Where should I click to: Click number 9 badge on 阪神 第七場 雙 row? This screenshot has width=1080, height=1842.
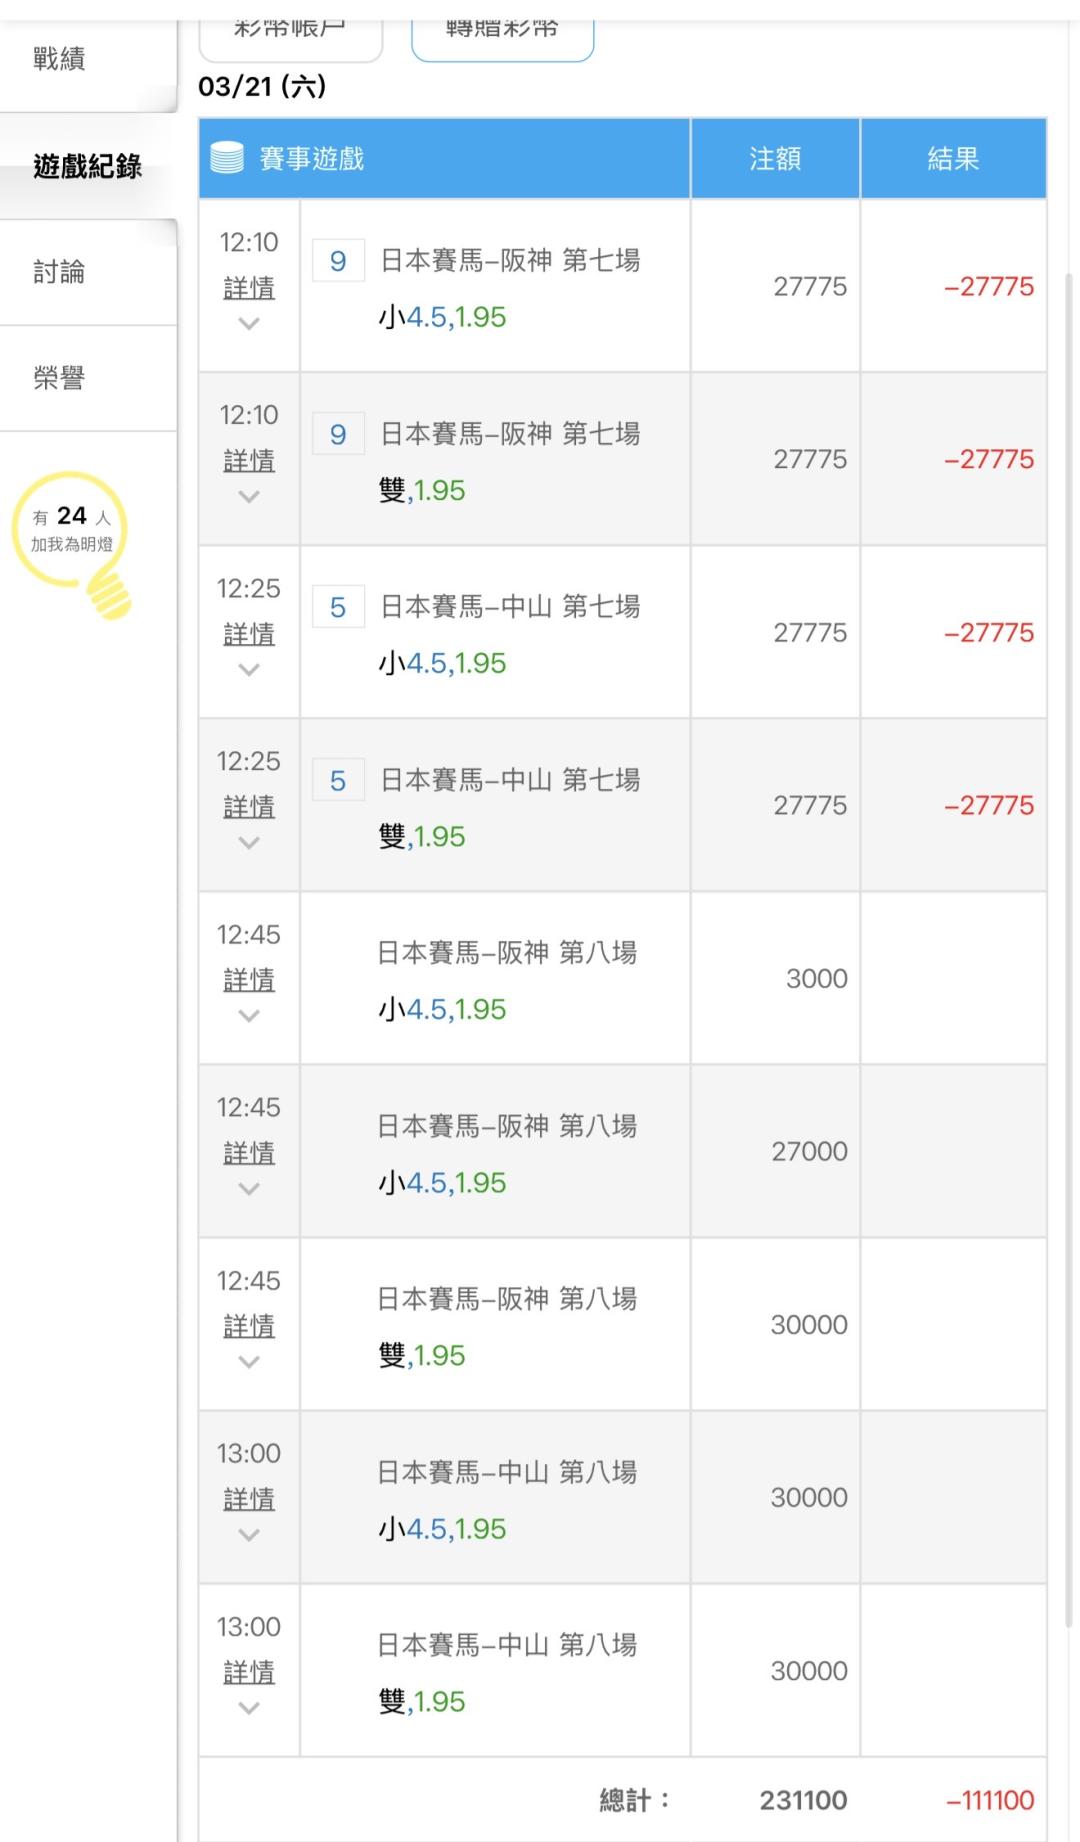point(338,434)
